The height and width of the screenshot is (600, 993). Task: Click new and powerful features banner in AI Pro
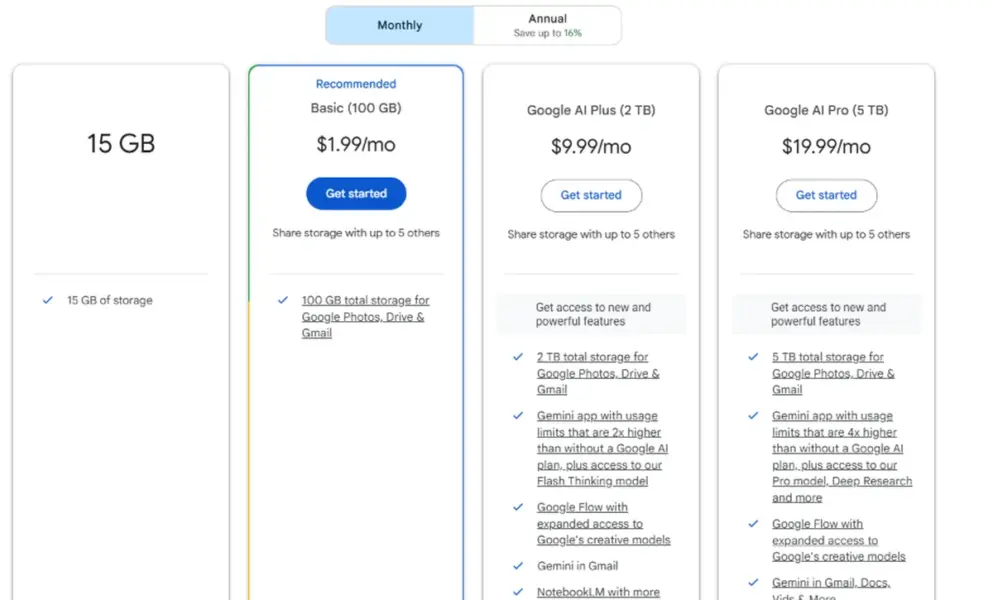point(826,314)
